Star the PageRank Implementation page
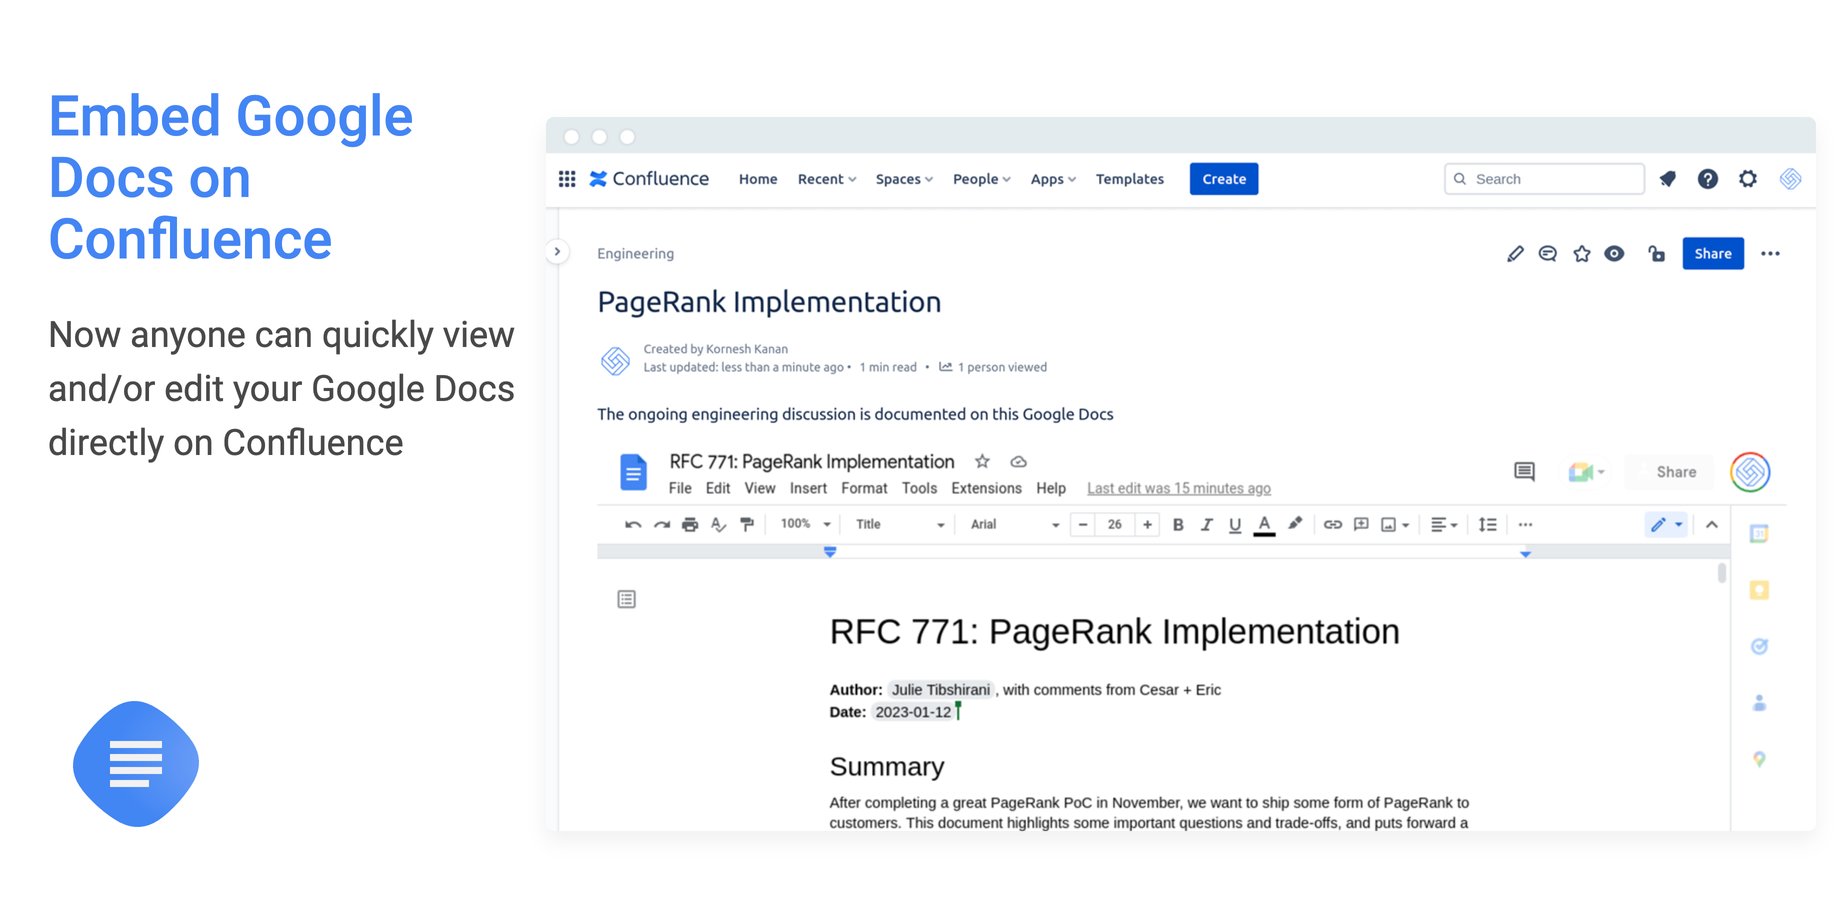 [1581, 254]
